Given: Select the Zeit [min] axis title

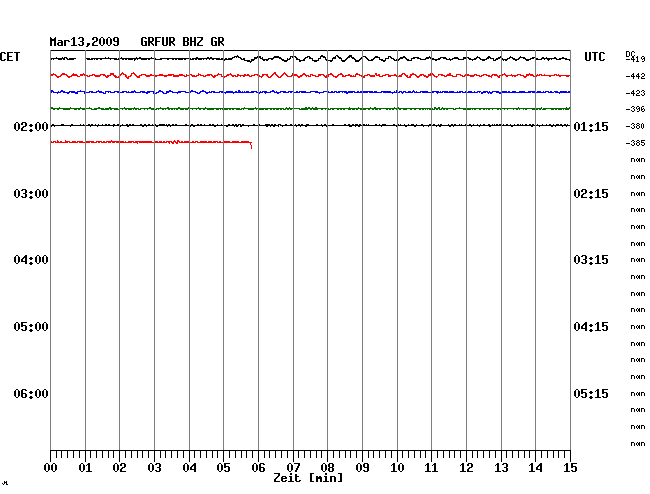Looking at the screenshot, I should point(308,478).
